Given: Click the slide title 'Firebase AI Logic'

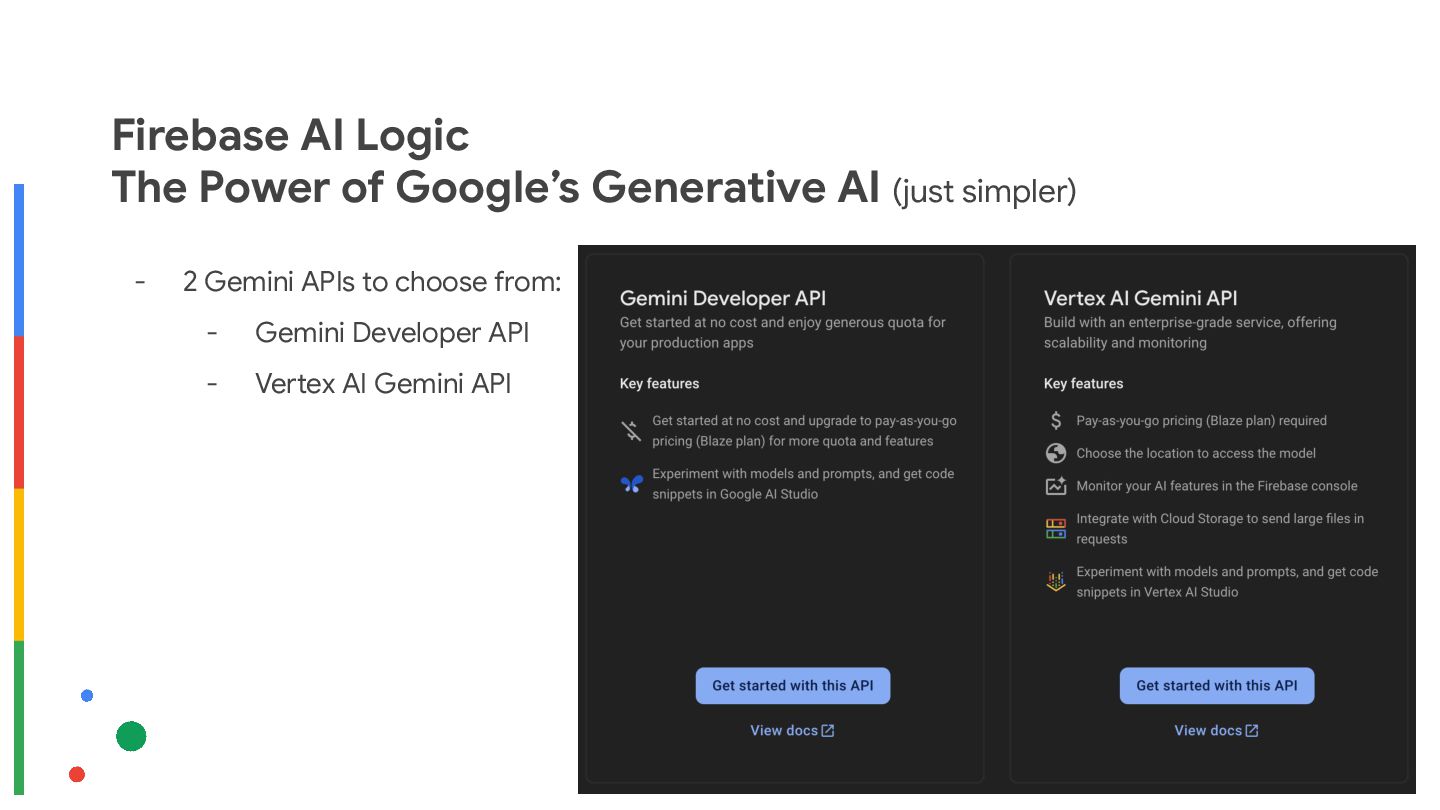Looking at the screenshot, I should (x=291, y=135).
